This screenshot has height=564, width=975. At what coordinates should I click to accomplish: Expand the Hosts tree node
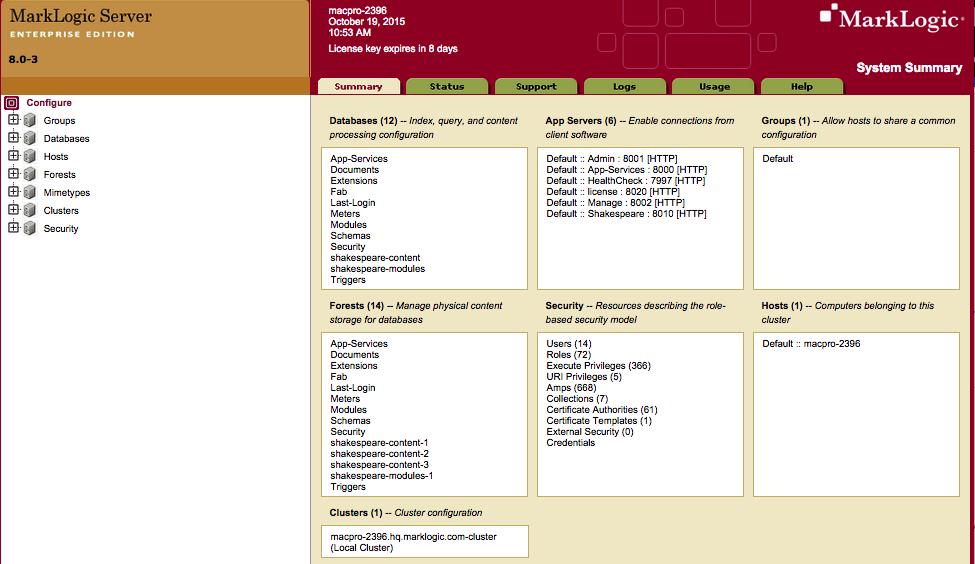(x=13, y=155)
